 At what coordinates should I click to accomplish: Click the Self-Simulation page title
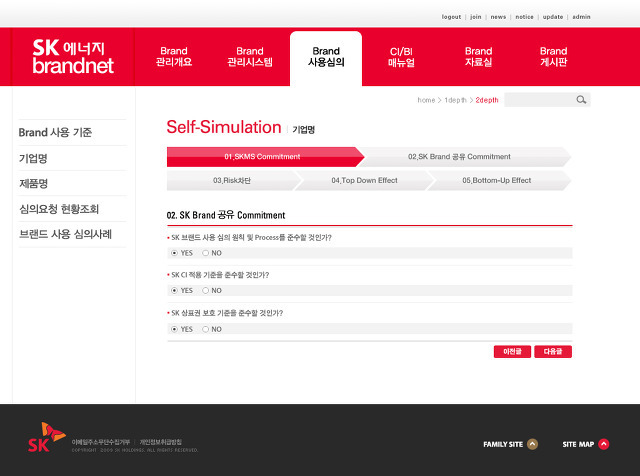[224, 127]
